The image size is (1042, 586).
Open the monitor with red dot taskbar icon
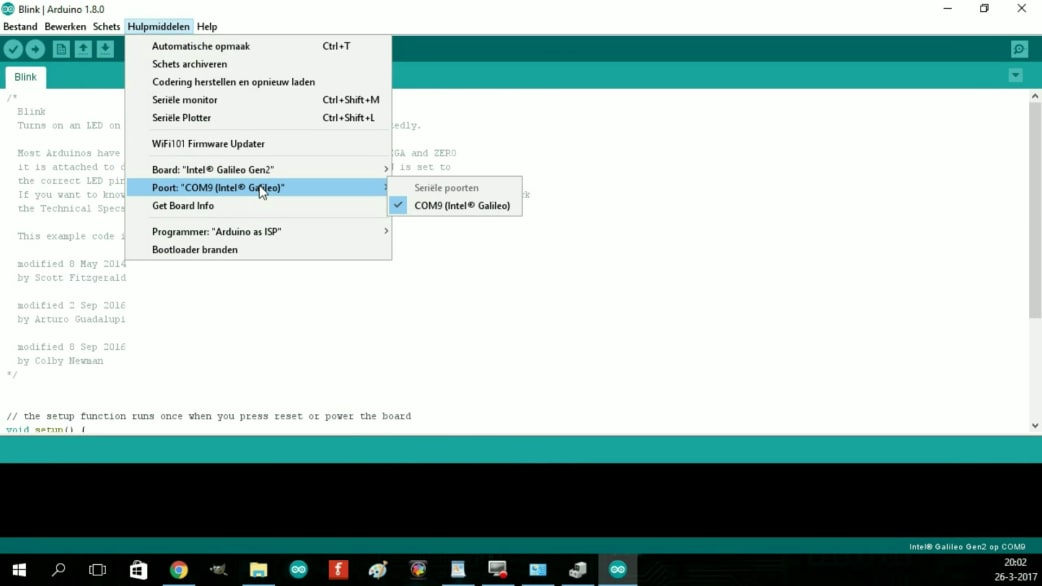[498, 569]
